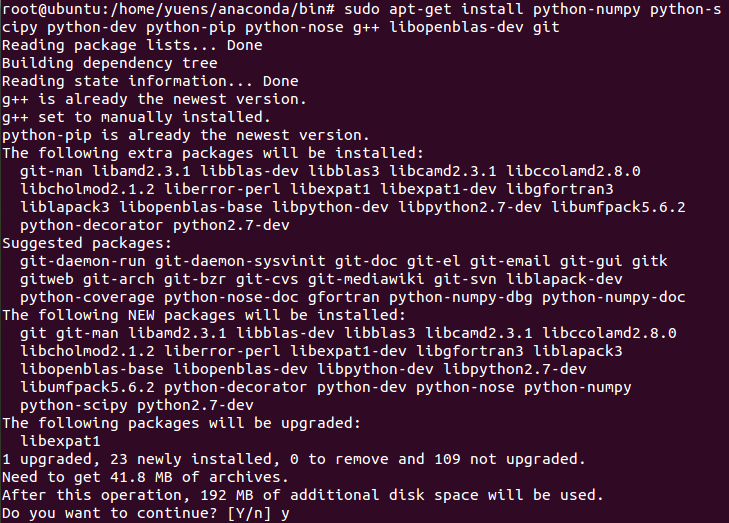
Task: Click the '192 MB of additional disk space' line
Action: point(303,496)
